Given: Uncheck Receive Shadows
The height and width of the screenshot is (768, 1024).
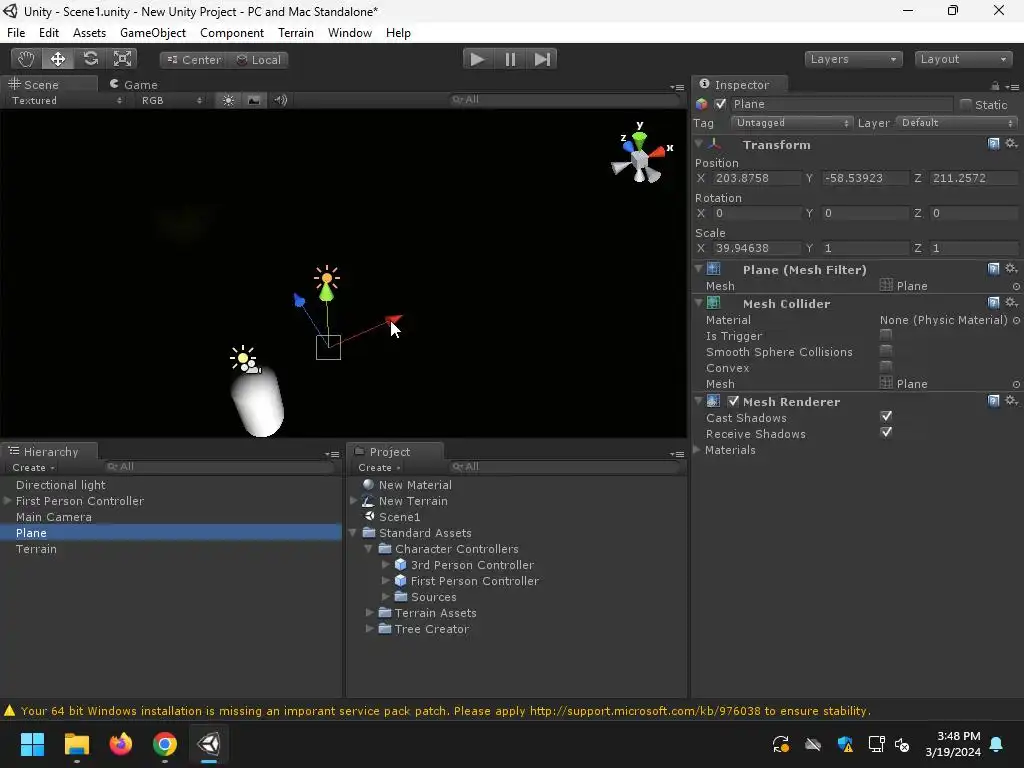Looking at the screenshot, I should [x=886, y=432].
